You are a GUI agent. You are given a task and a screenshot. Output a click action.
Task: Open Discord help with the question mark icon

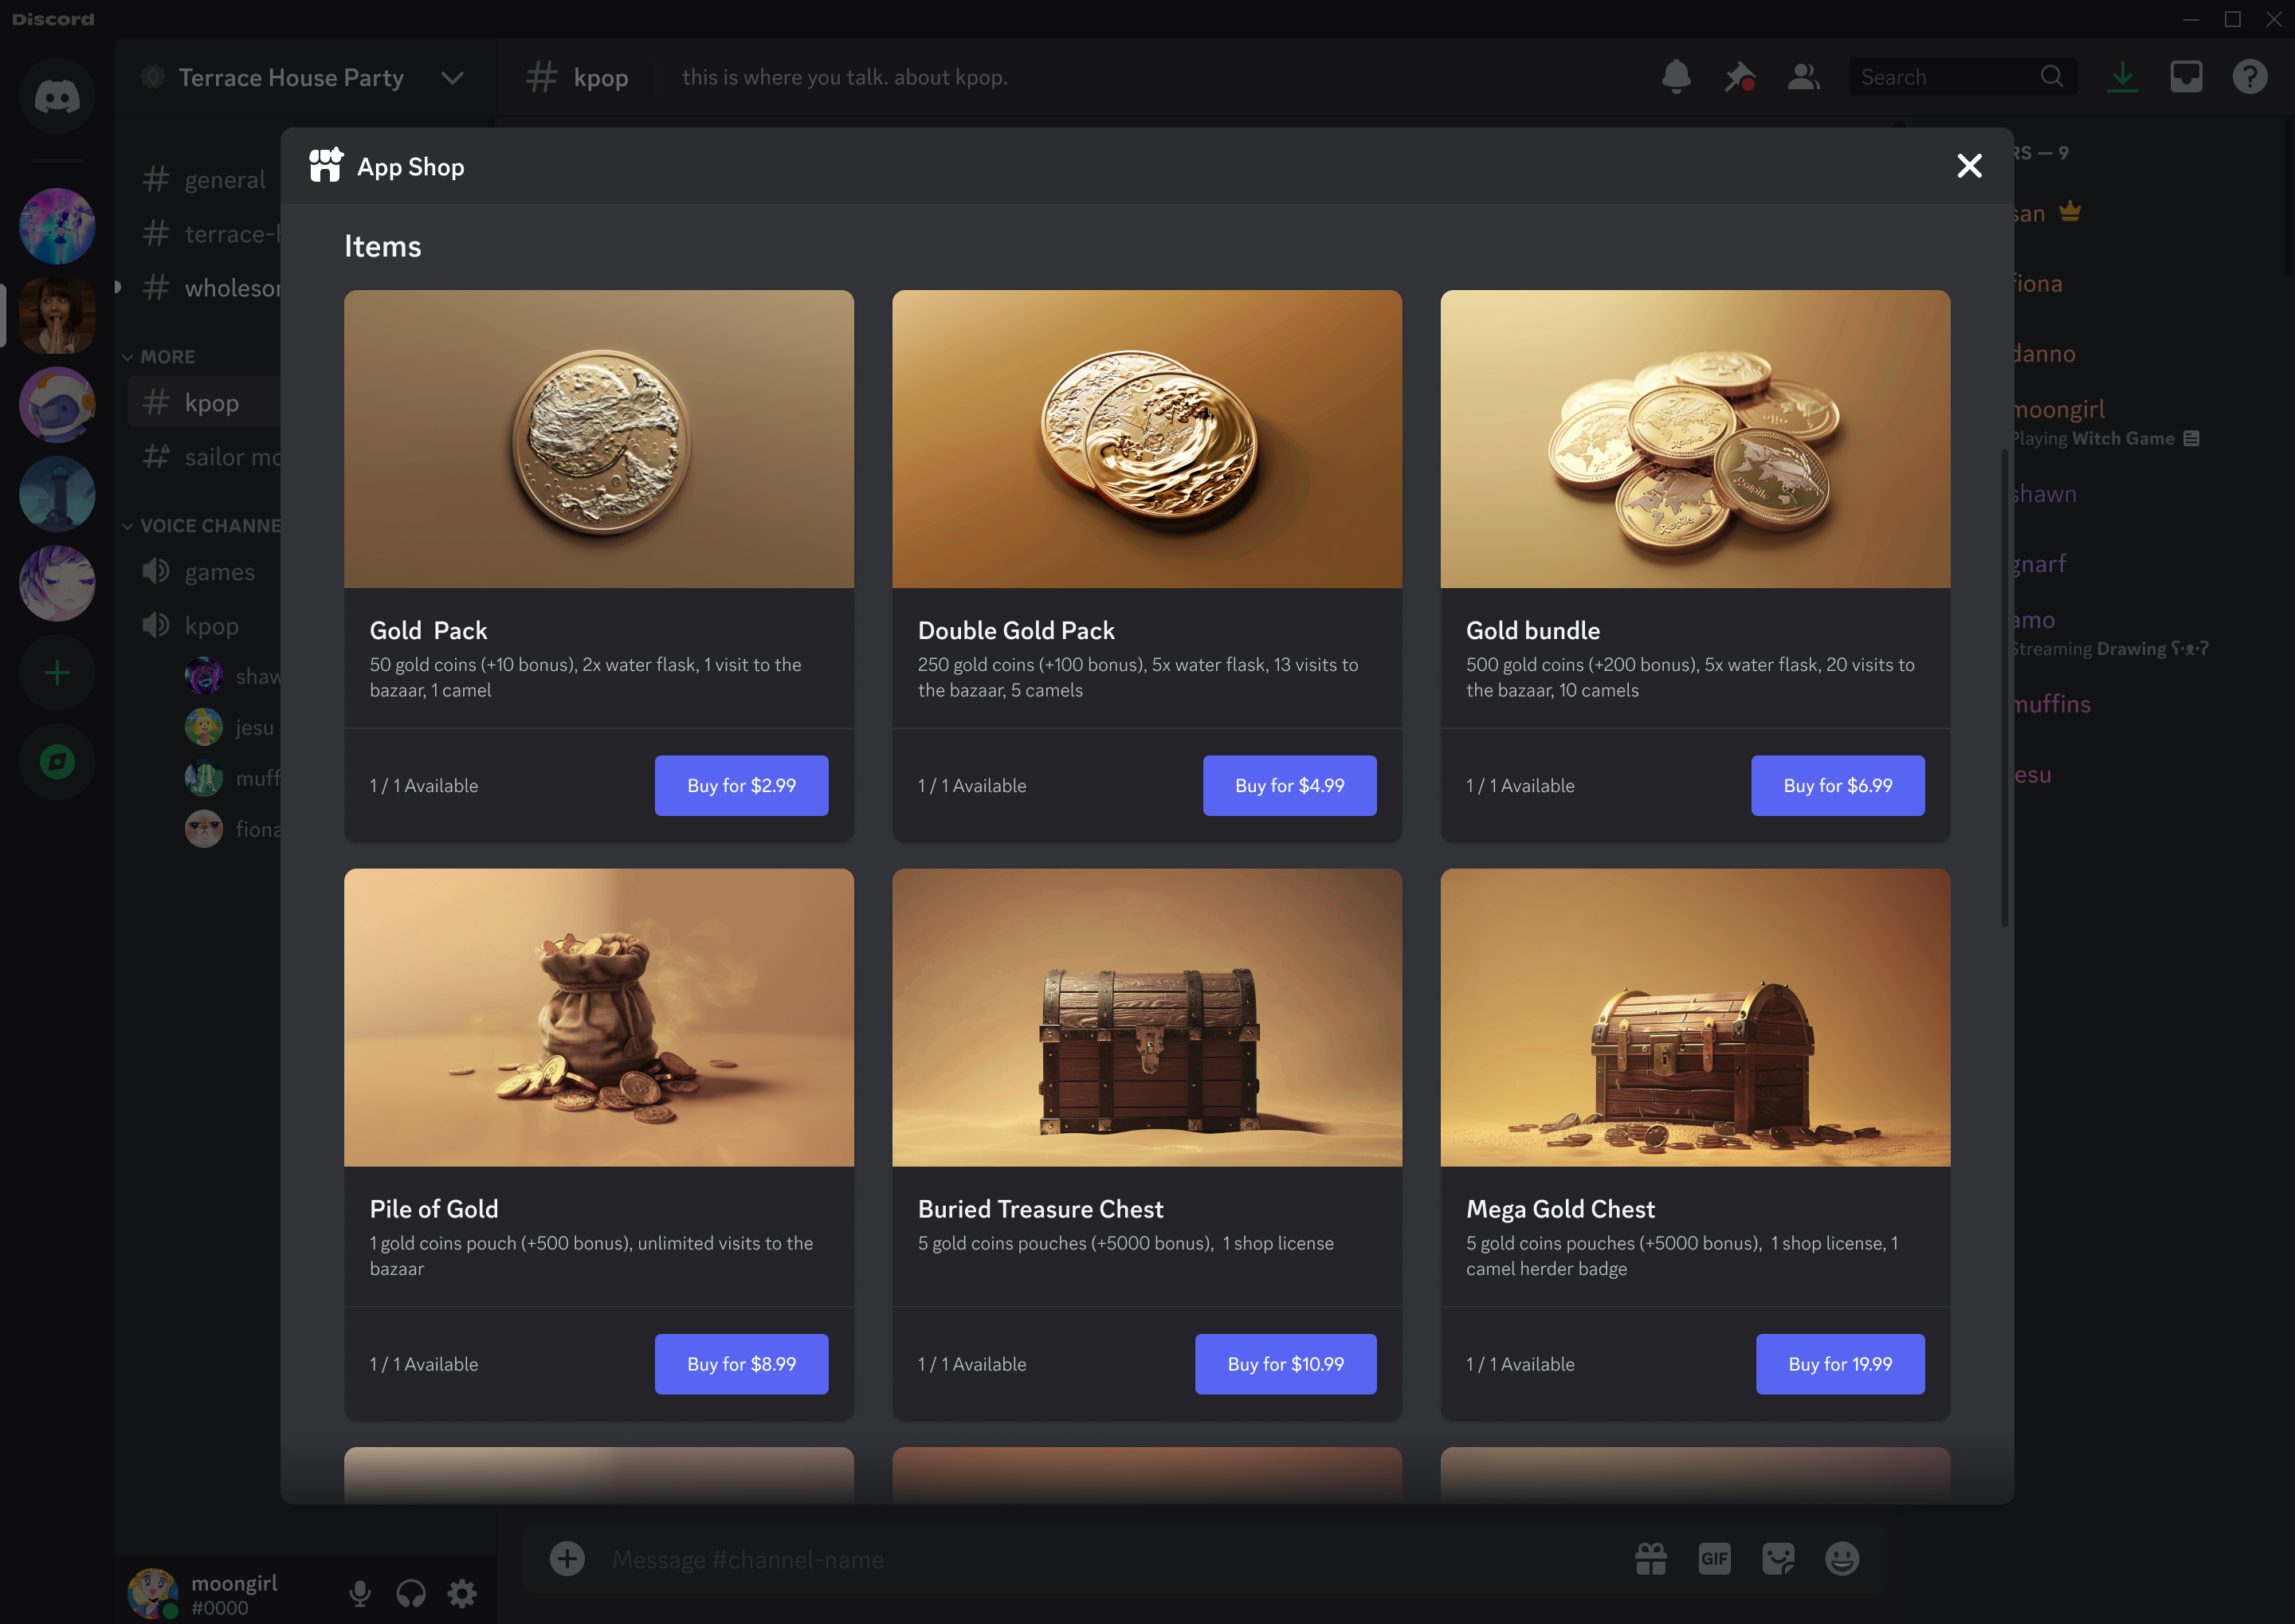coord(2249,76)
